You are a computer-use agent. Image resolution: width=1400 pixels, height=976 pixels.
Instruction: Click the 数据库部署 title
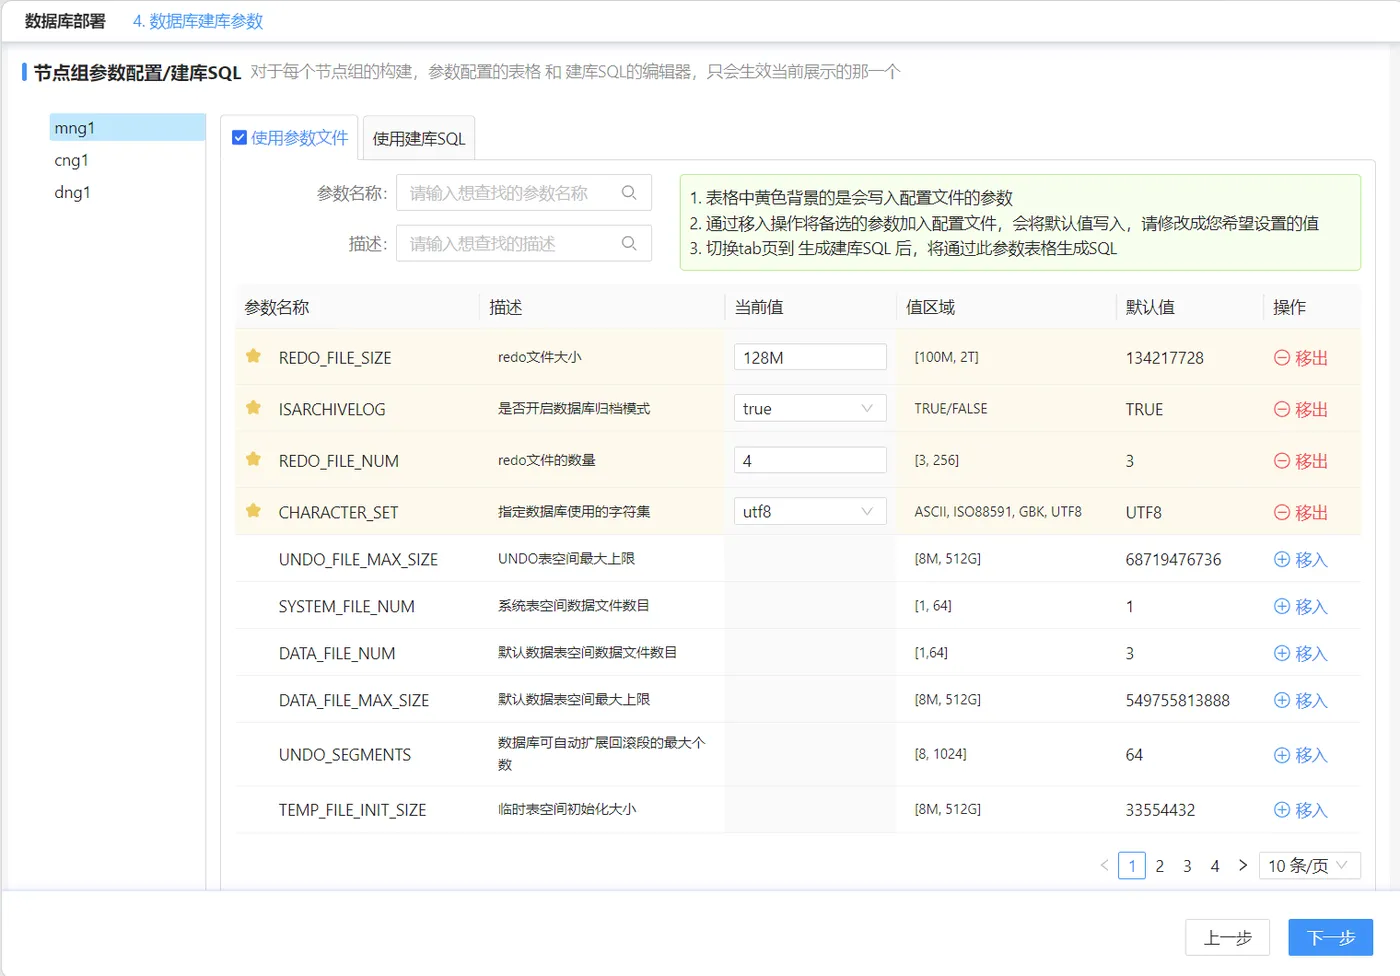(65, 21)
